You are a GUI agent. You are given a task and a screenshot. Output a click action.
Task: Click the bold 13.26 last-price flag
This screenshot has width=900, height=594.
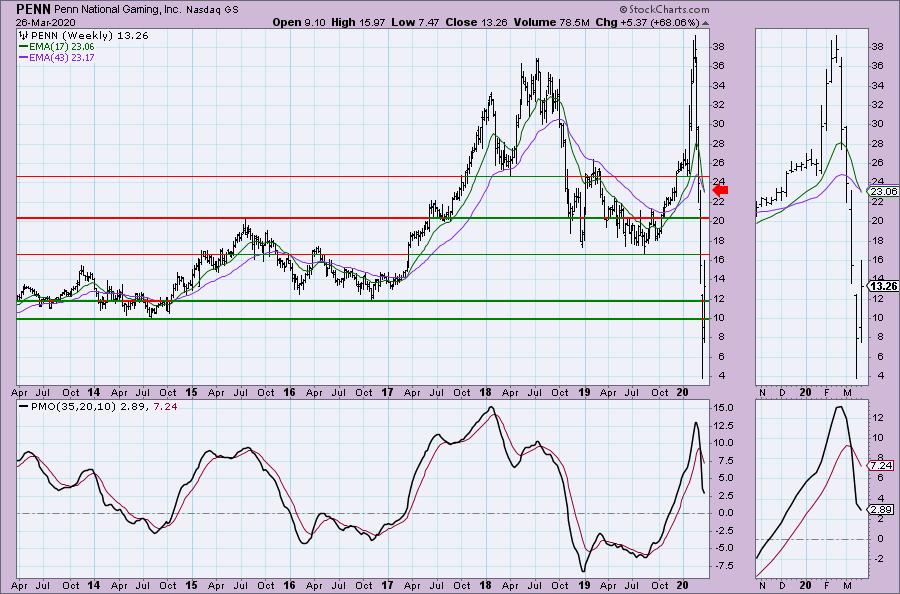coord(883,286)
